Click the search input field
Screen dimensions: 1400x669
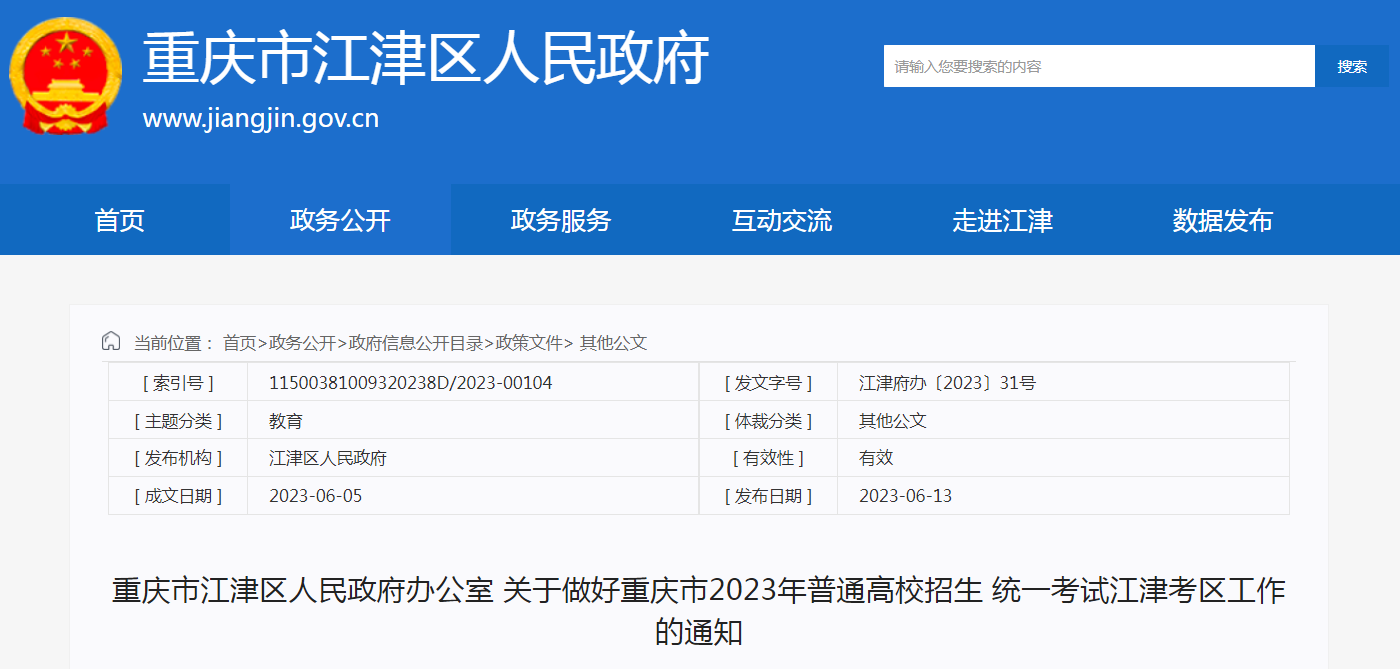[1098, 66]
